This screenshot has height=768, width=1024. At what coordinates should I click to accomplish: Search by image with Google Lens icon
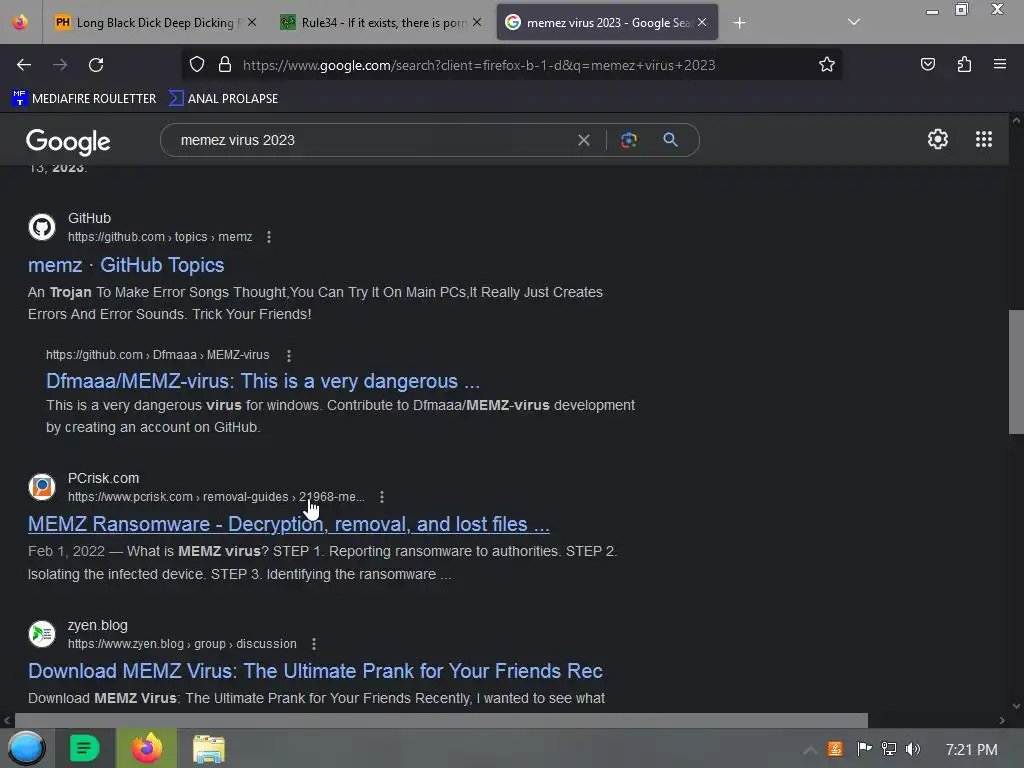click(628, 140)
